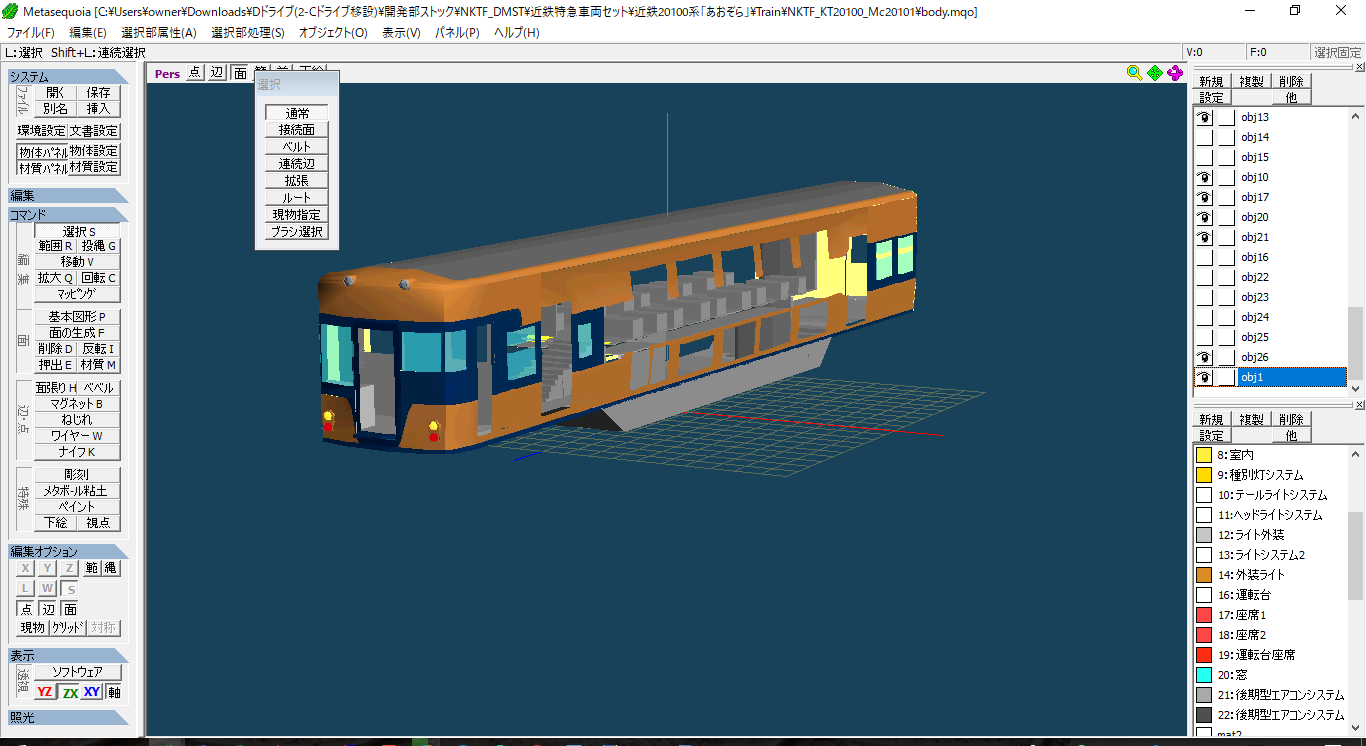Collapse the 編集オプション panel header
The image size is (1366, 746).
click(x=68, y=552)
